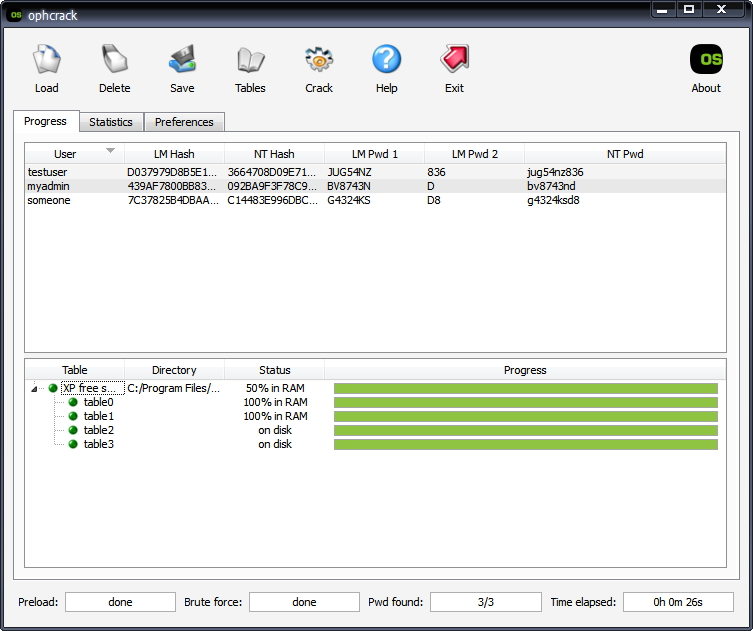Click the Directory column header

coord(174,370)
